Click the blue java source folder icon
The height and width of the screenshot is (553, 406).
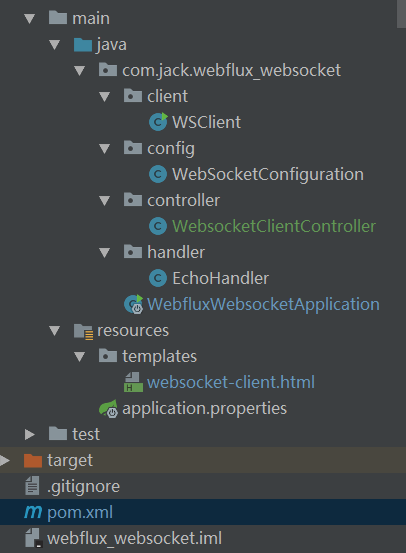[83, 45]
